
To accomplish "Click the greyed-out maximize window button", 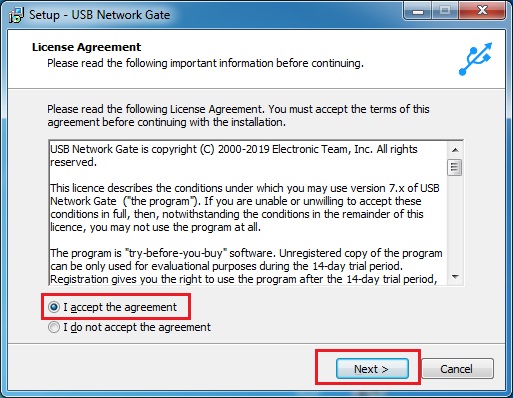I will tap(445, 11).
